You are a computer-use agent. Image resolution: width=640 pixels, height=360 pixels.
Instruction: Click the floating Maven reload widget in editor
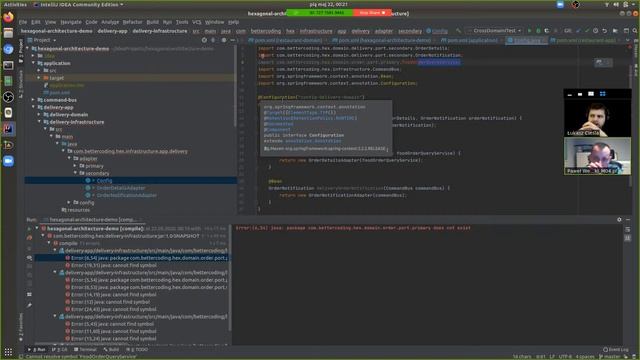603,62
